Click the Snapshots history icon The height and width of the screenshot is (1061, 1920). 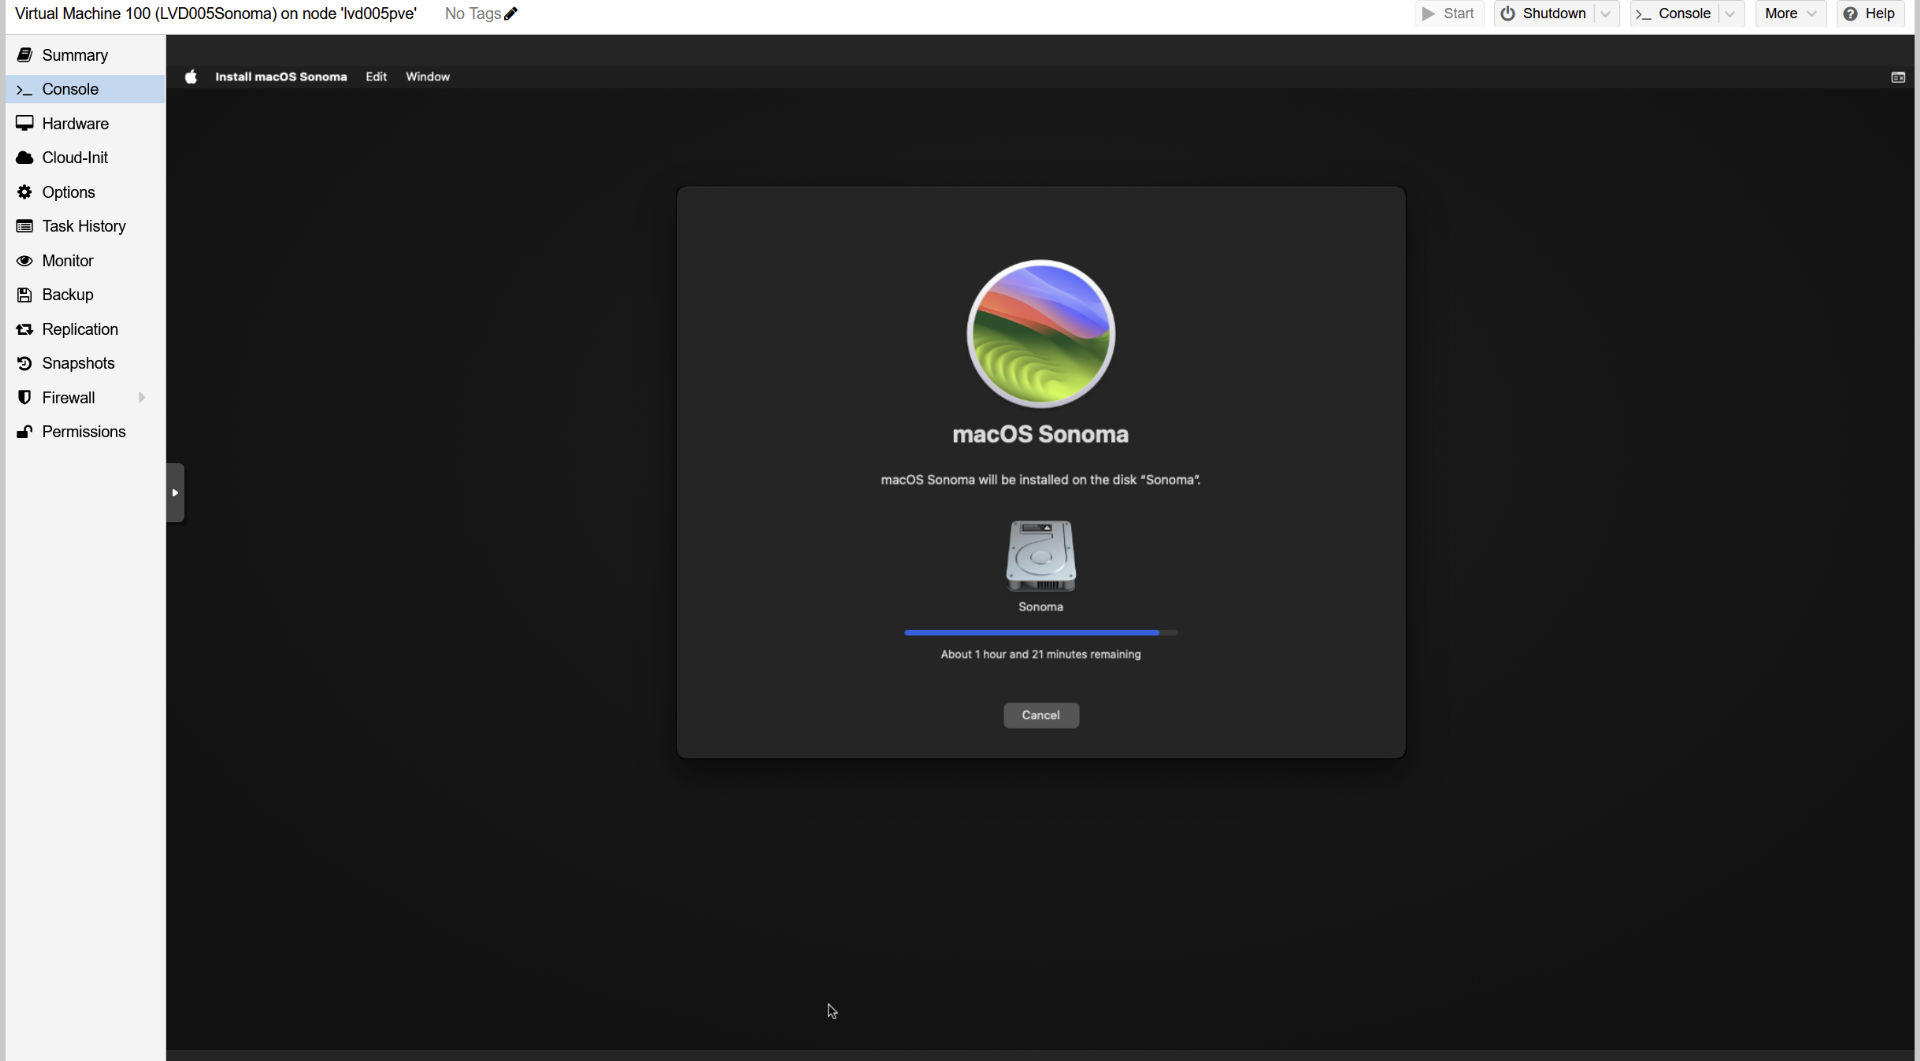[x=25, y=363]
